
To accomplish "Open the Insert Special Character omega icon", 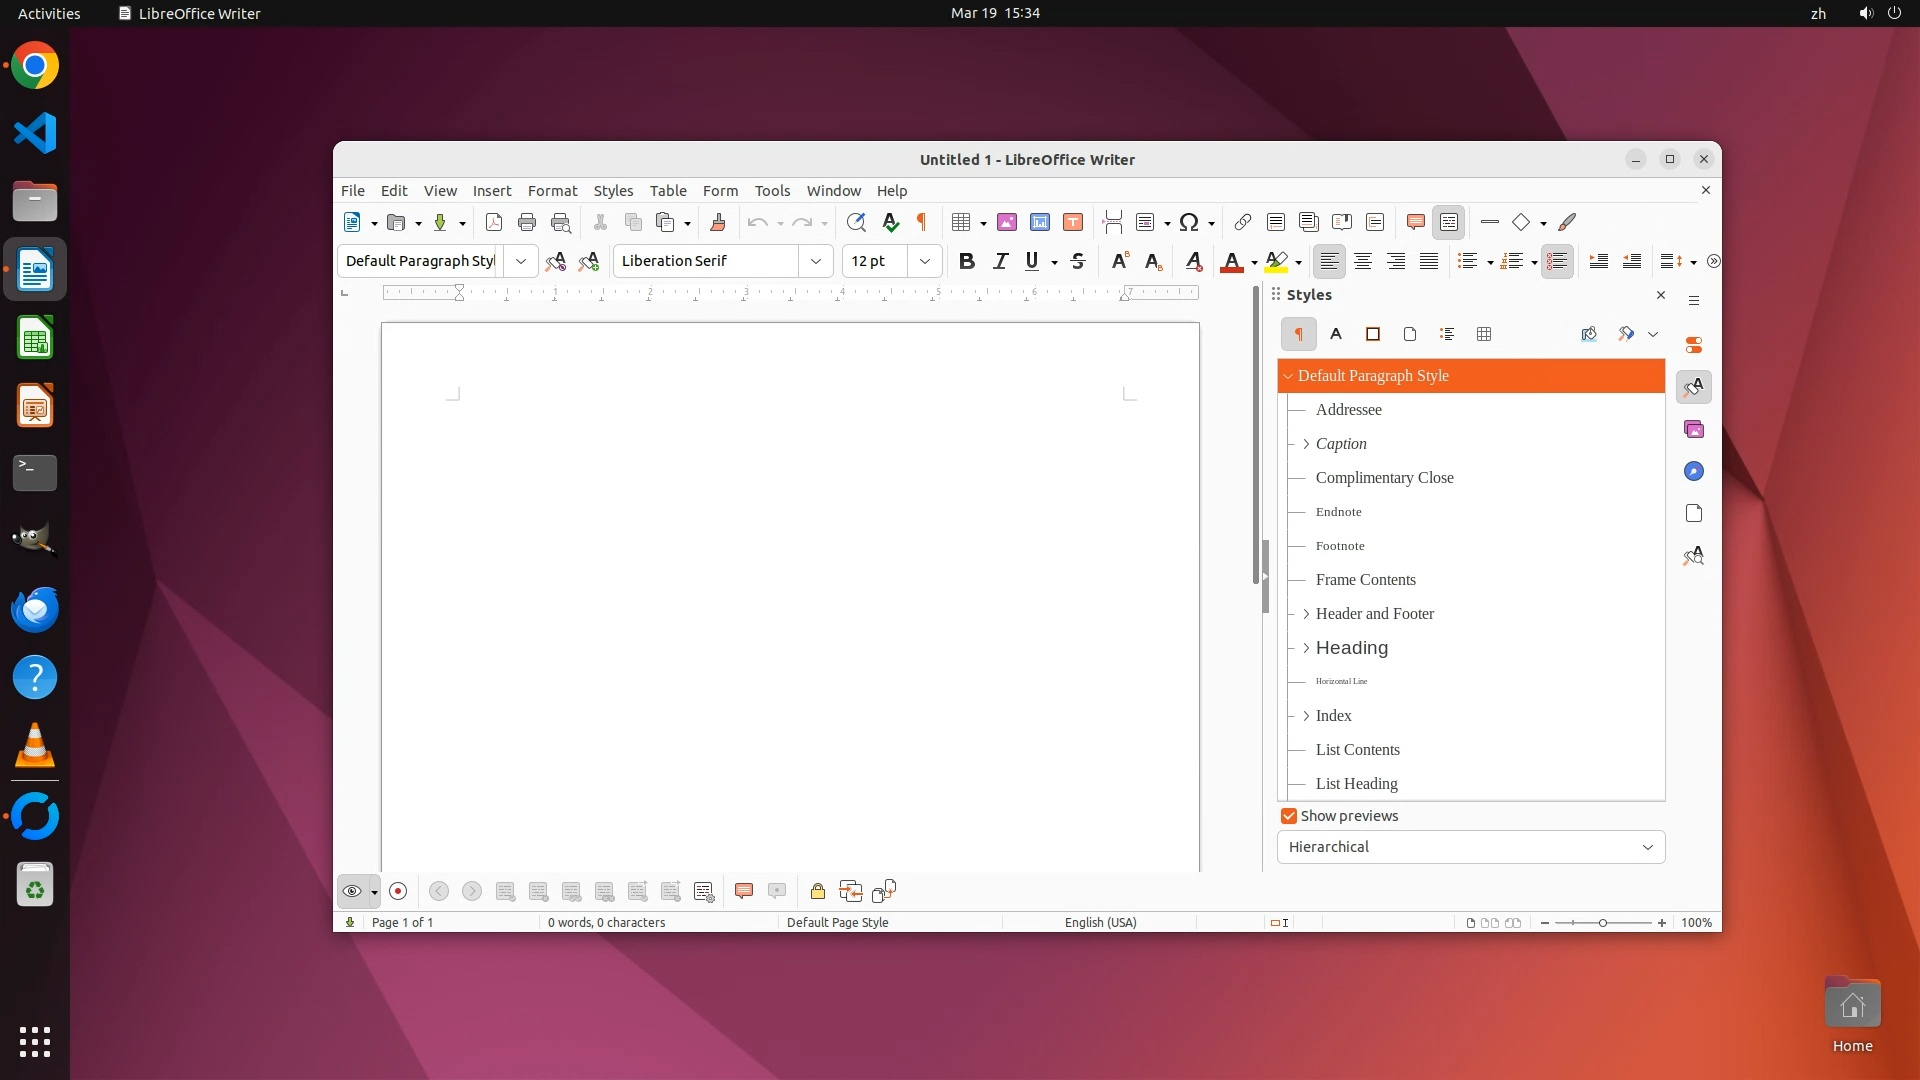I will pos(1189,222).
